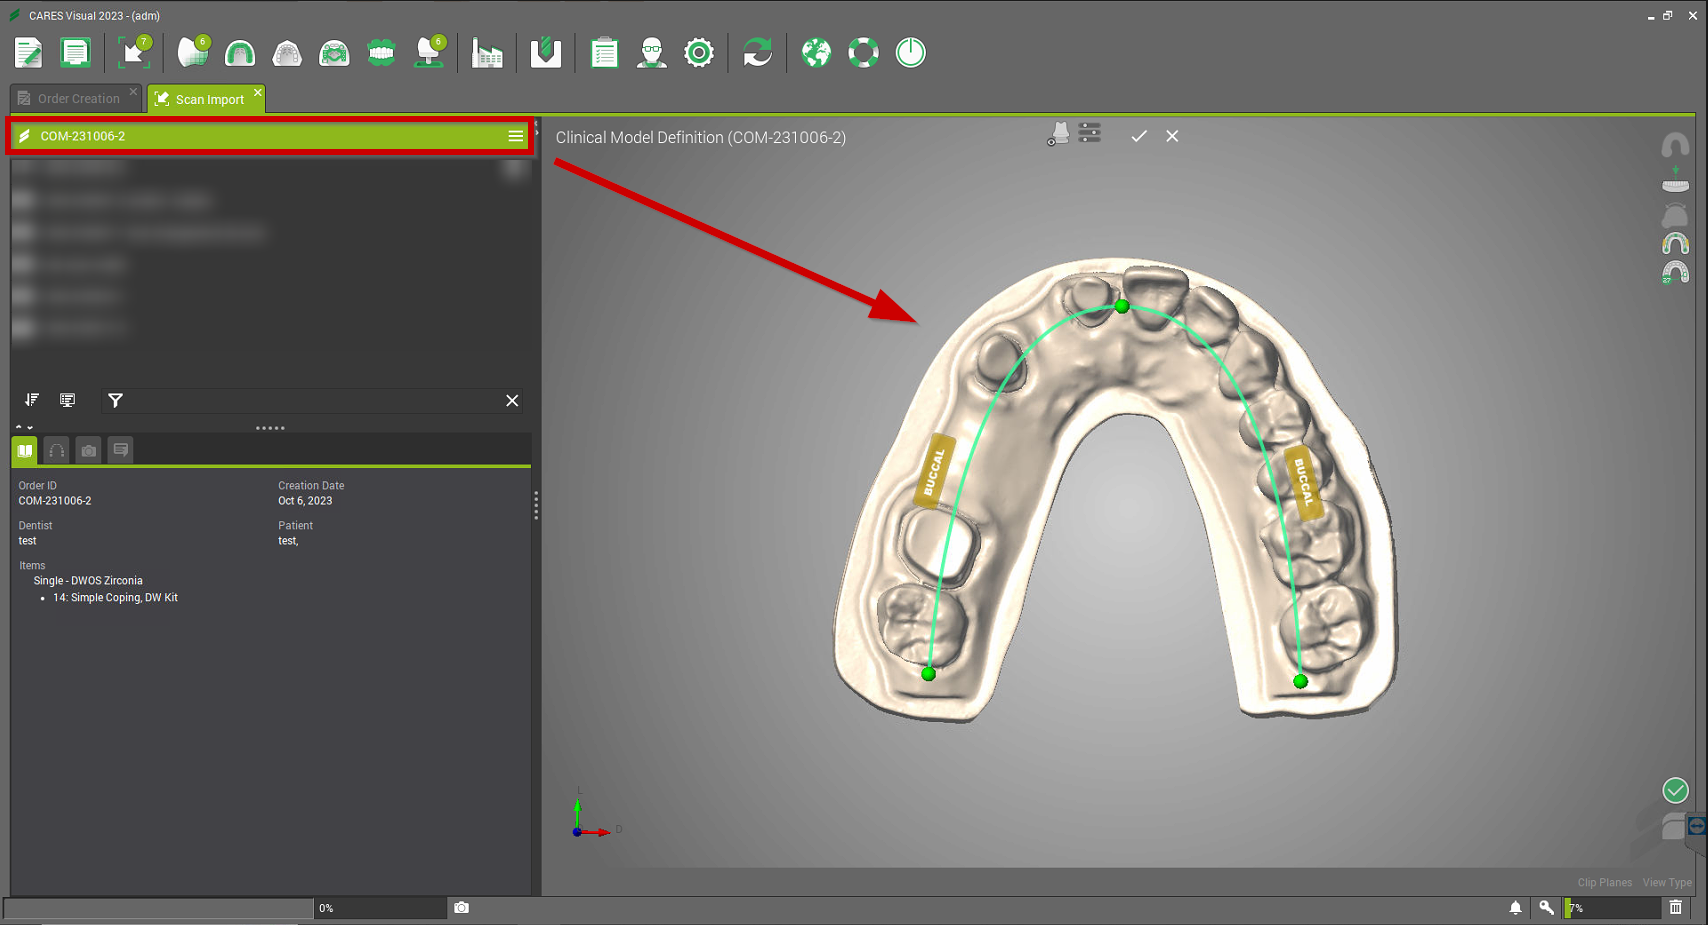Select order COM-231006-2 in the list
This screenshot has height=925, width=1708.
pyautogui.click(x=268, y=136)
